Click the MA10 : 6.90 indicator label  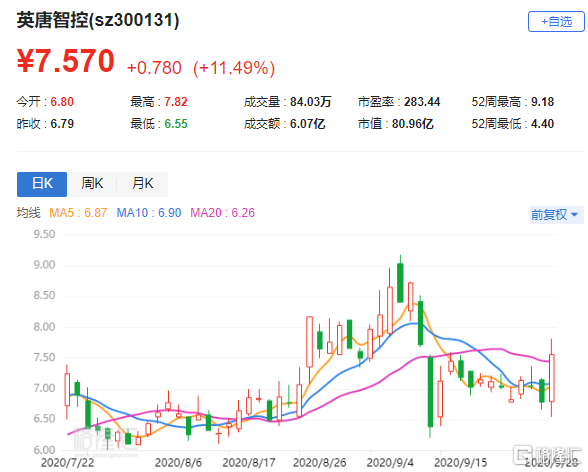[149, 213]
